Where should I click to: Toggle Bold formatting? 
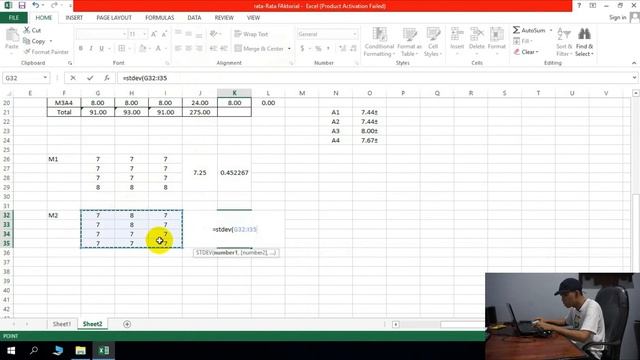click(81, 49)
